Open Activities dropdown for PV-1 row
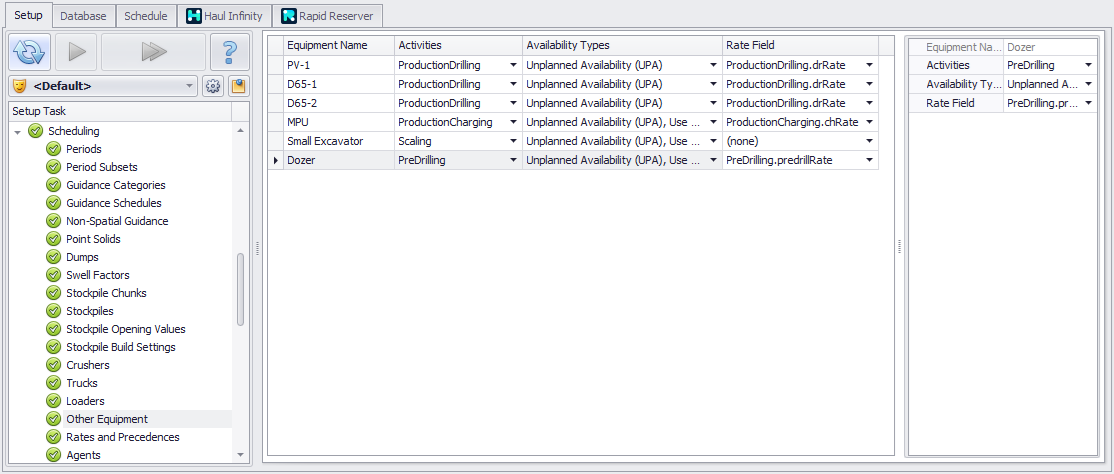This screenshot has height=474, width=1114. point(513,65)
